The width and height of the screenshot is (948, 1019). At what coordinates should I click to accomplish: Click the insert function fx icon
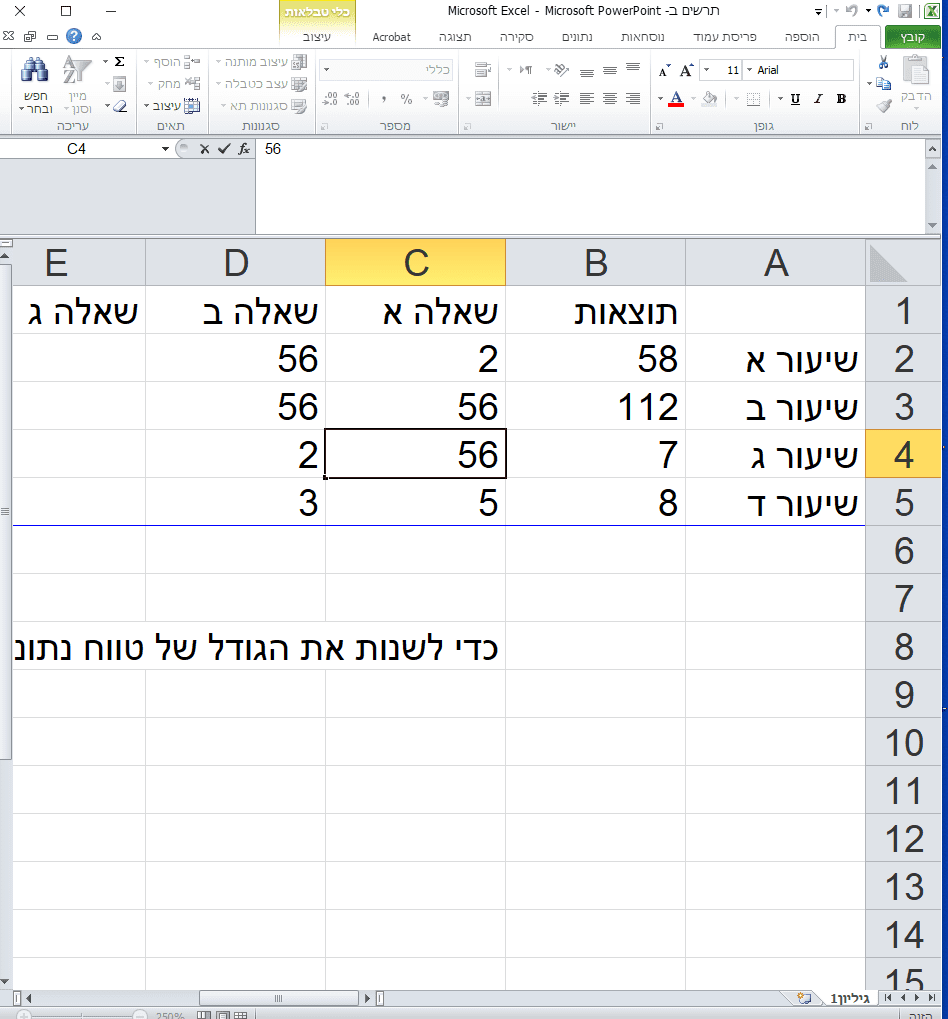244,149
